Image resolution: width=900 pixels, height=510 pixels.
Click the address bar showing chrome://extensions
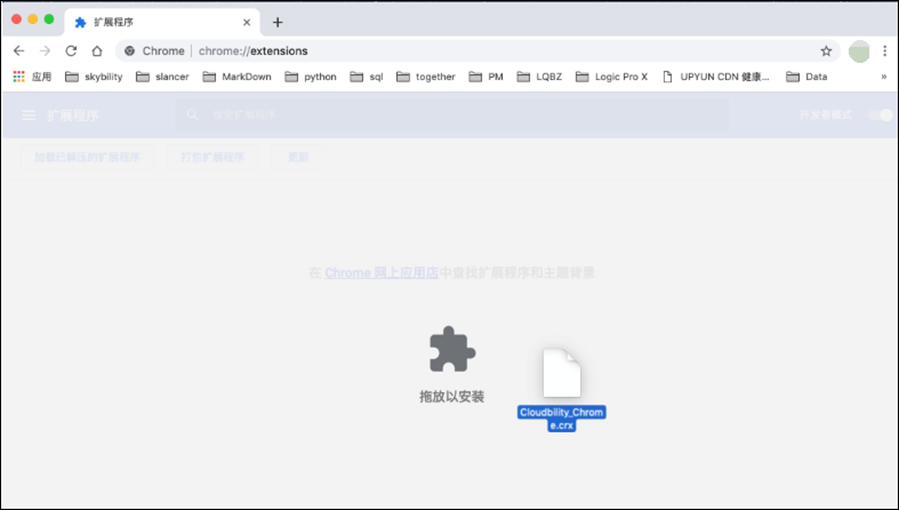pos(450,51)
